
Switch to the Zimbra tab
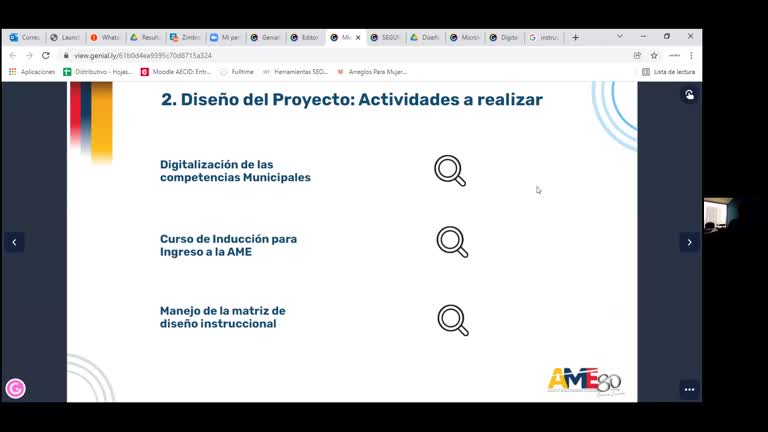pyautogui.click(x=185, y=37)
